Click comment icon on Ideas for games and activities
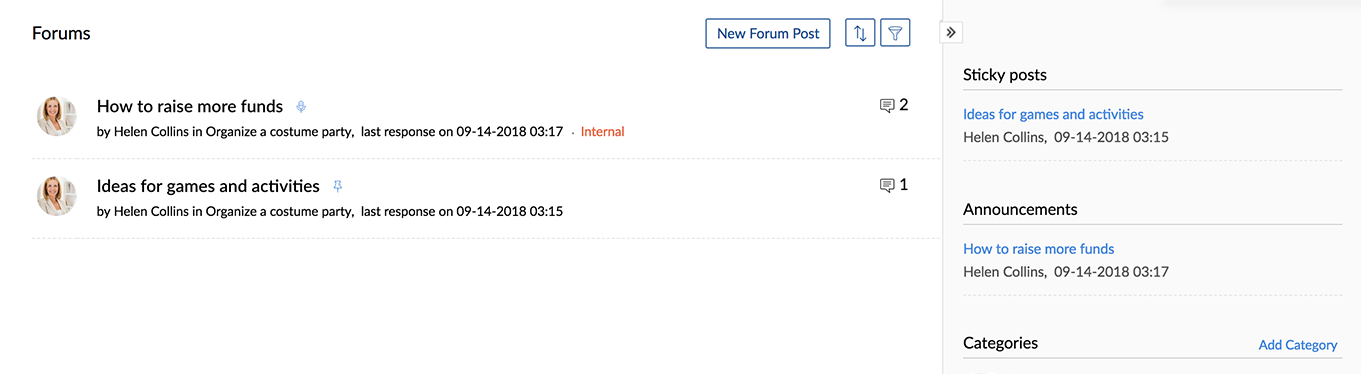This screenshot has height=374, width=1361. coord(886,185)
